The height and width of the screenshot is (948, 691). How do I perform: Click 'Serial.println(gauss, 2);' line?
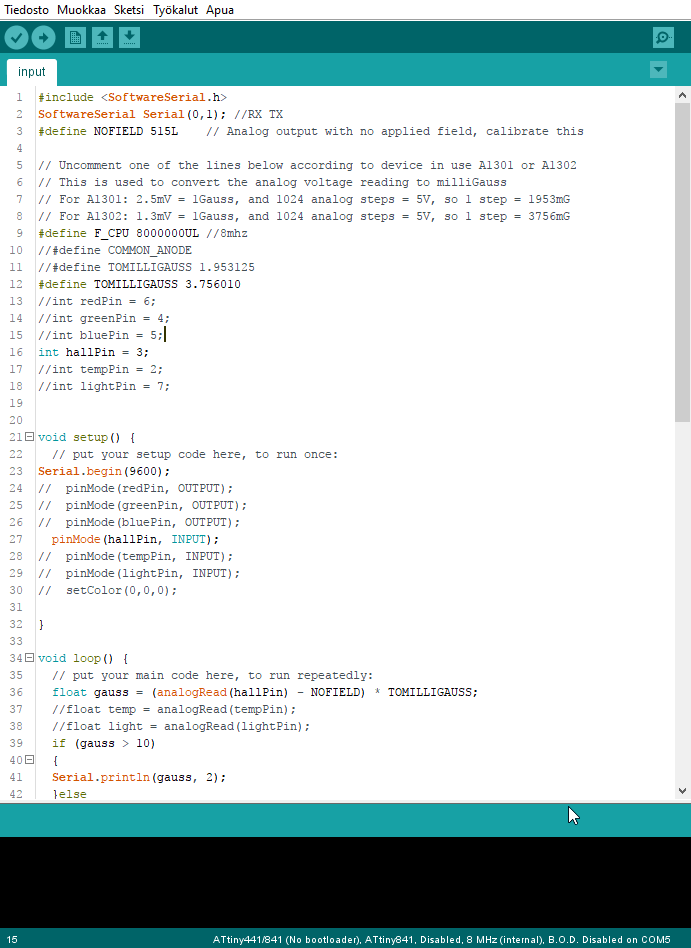(x=139, y=777)
